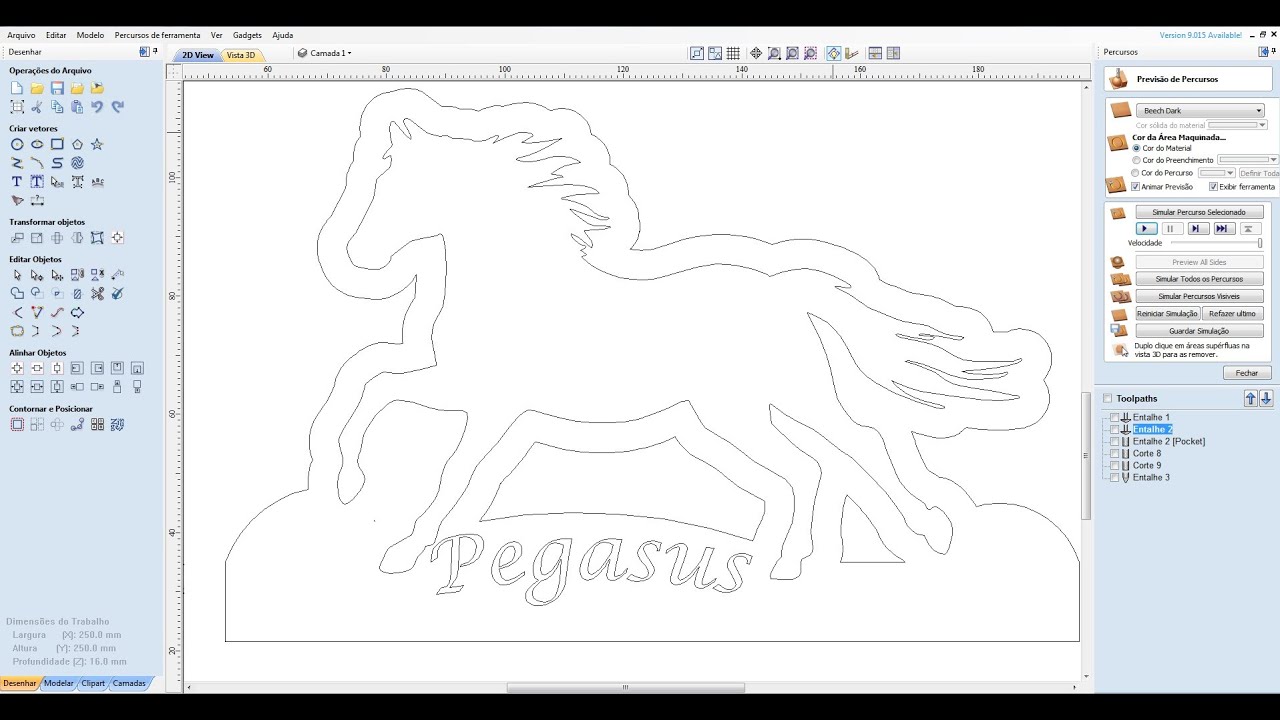Open the Beech Dark material dropdown
1280x720 pixels.
point(1200,111)
